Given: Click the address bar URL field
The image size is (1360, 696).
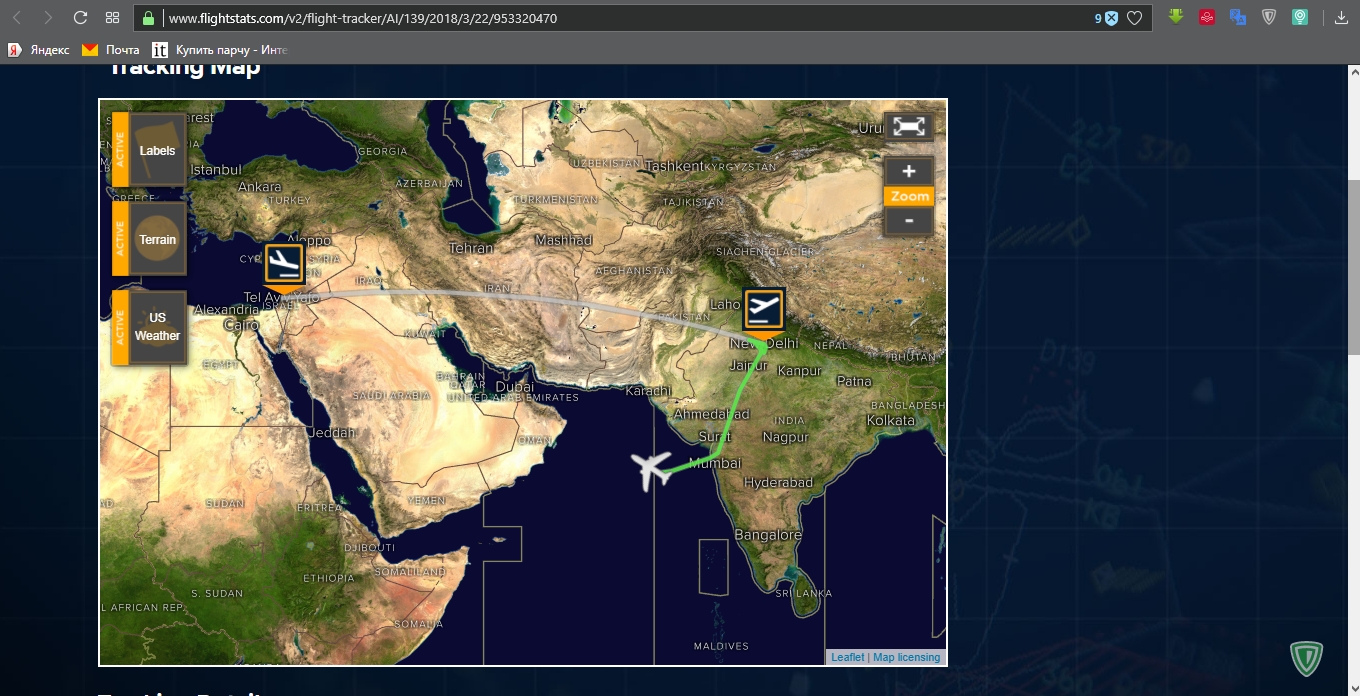Looking at the screenshot, I should click(600, 18).
